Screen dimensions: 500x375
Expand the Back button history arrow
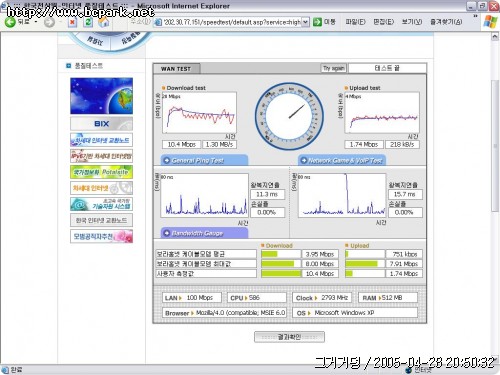coord(36,22)
